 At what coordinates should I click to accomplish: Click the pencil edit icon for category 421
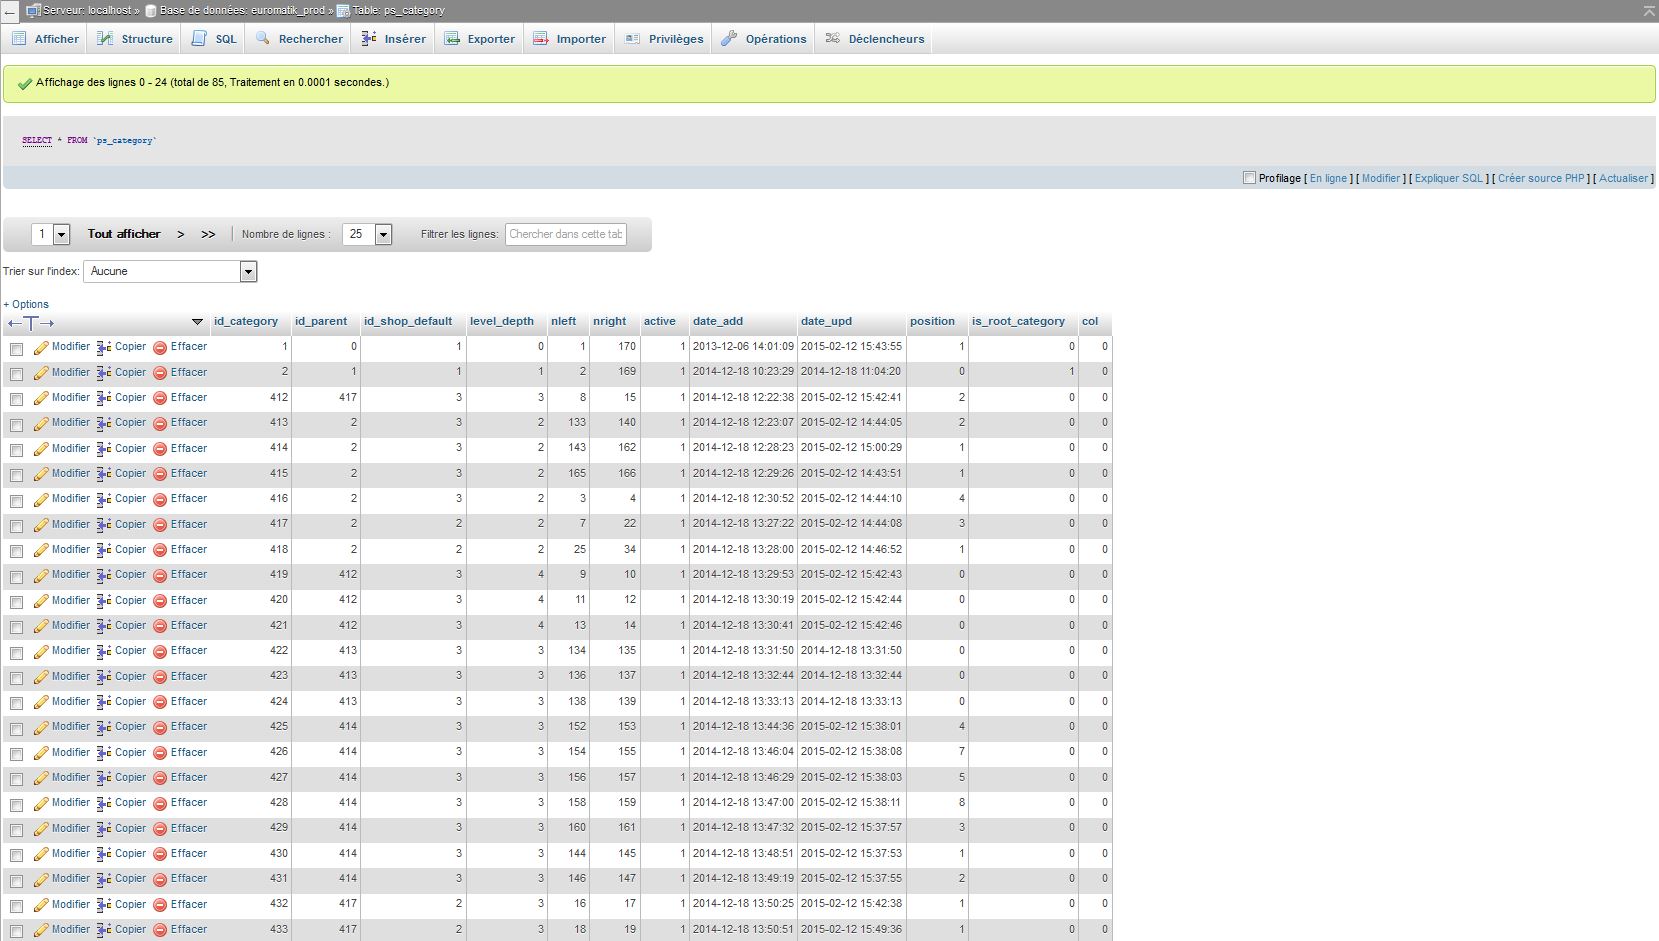coord(41,626)
